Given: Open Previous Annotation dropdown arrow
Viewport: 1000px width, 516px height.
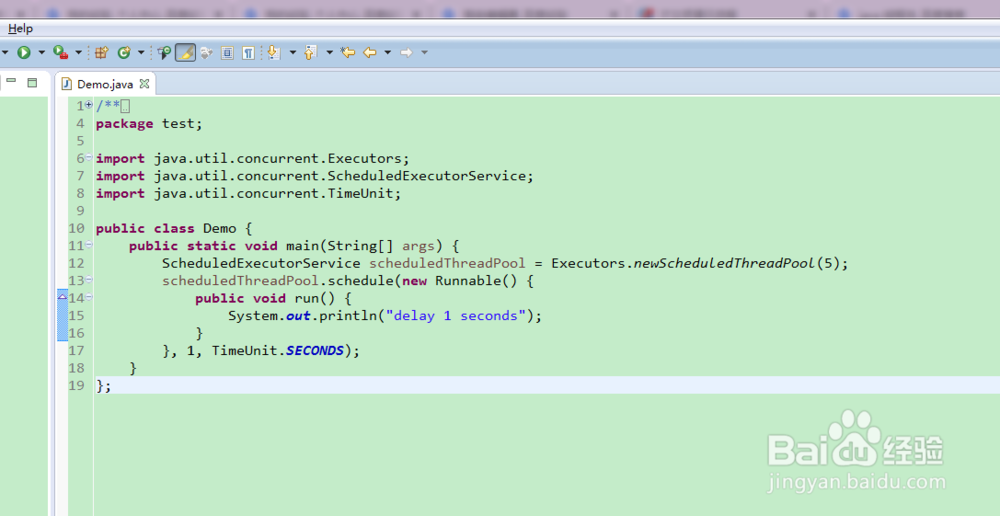Looking at the screenshot, I should click(330, 52).
